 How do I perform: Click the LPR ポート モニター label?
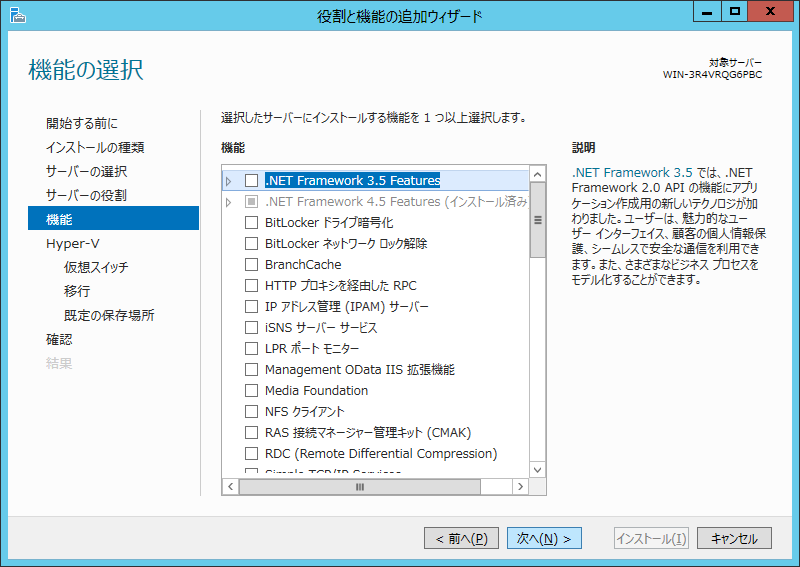(312, 349)
